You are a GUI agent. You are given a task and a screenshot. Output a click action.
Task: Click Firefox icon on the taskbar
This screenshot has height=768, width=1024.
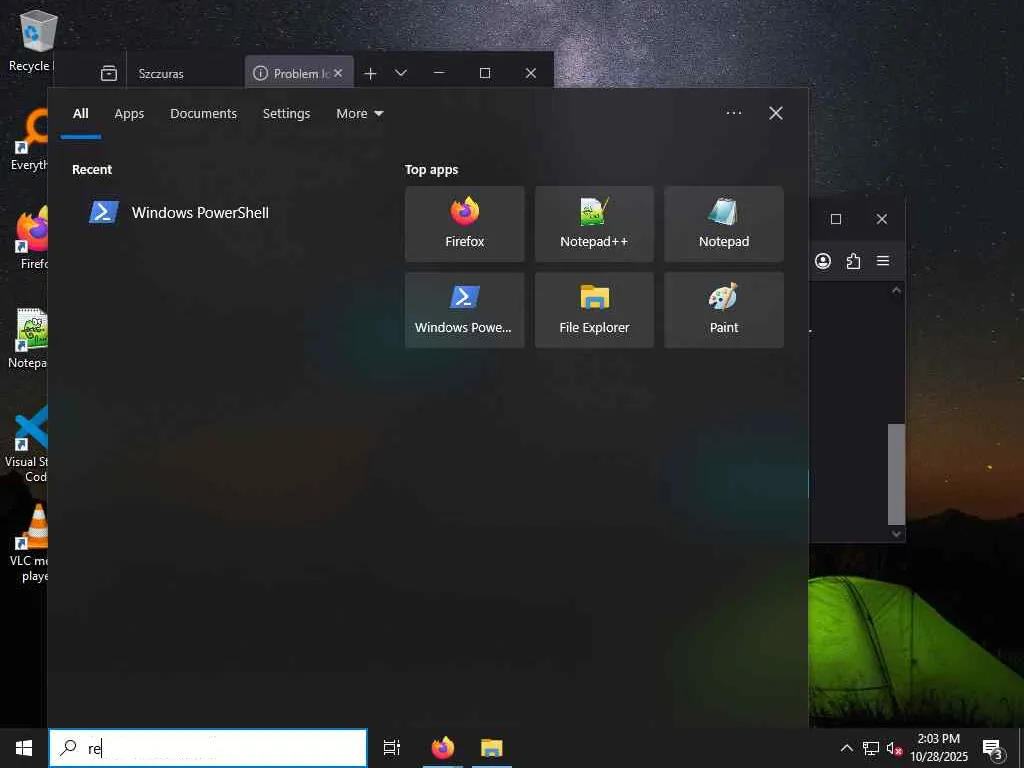coord(443,748)
